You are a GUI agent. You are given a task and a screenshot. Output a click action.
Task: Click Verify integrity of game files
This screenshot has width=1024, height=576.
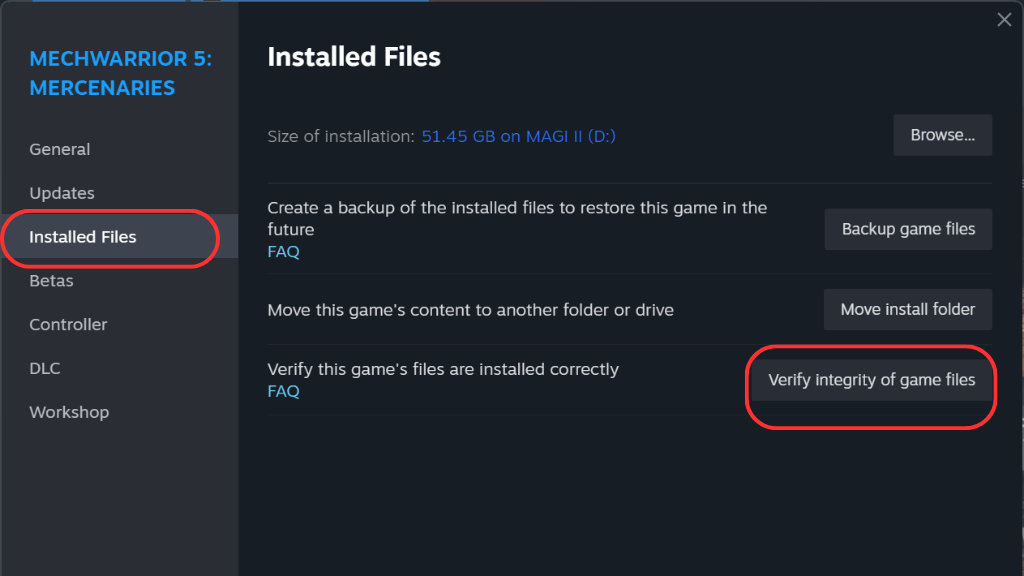pyautogui.click(x=871, y=380)
